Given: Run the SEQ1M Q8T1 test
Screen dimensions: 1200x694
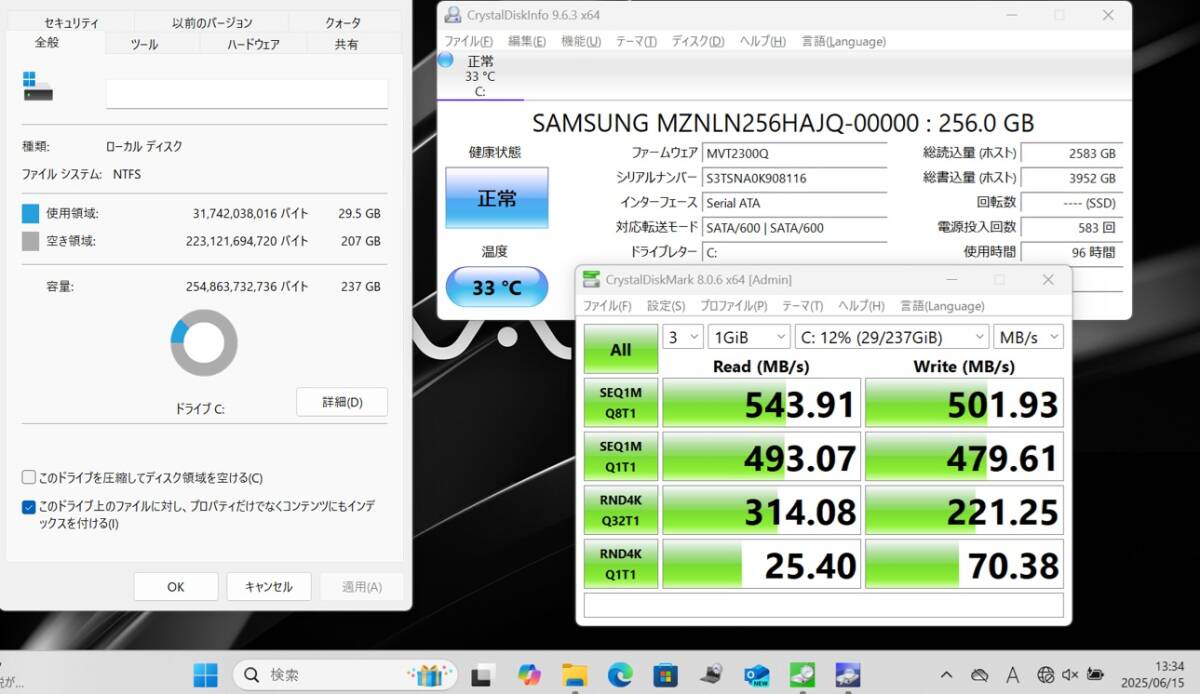Looking at the screenshot, I should (x=621, y=403).
